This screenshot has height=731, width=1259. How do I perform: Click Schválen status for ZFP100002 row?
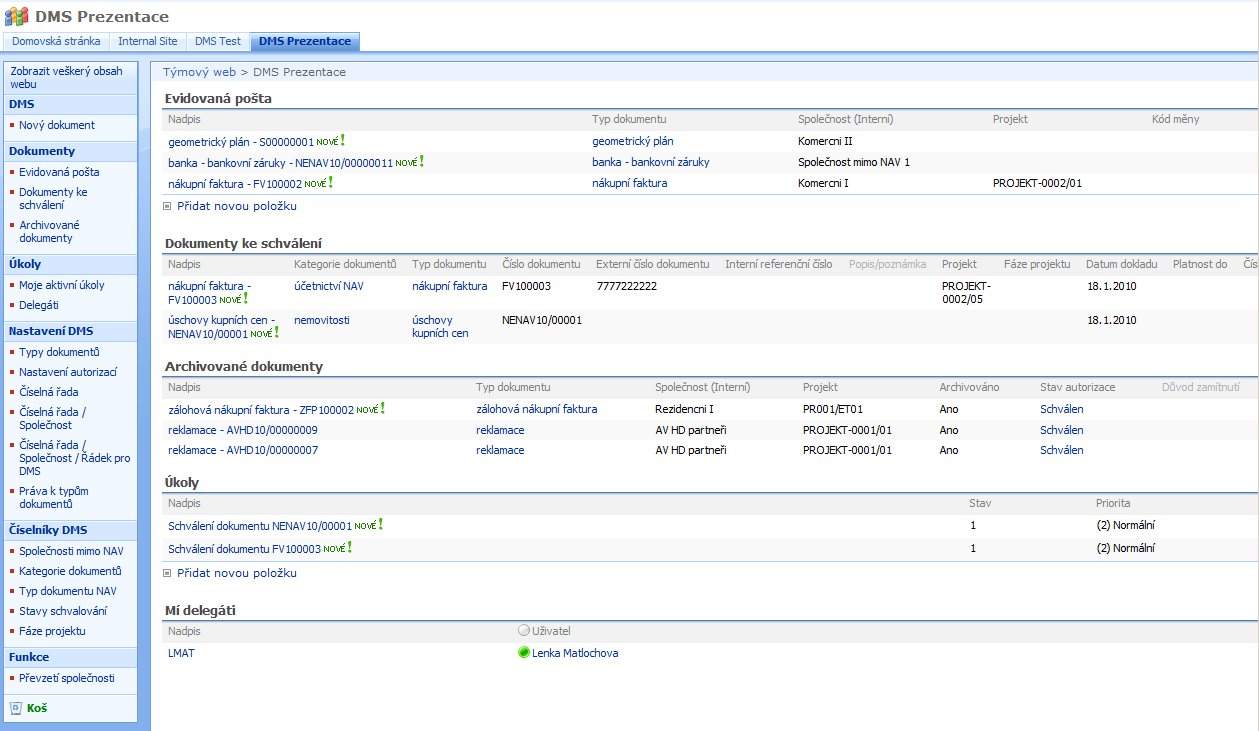(x=1062, y=409)
